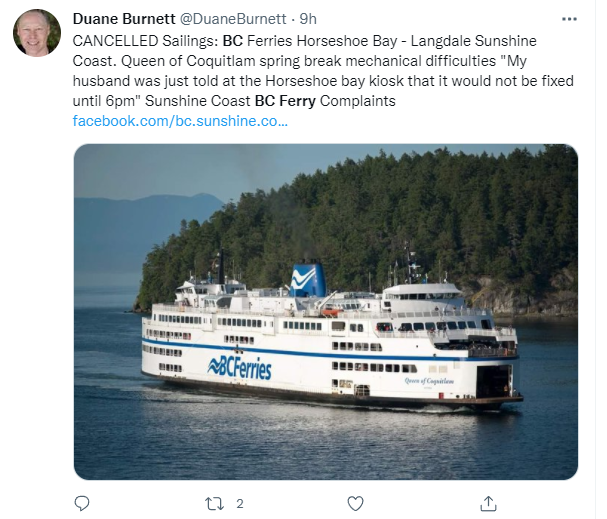
Task: Like the tweet with the heart icon
Action: coord(355,504)
